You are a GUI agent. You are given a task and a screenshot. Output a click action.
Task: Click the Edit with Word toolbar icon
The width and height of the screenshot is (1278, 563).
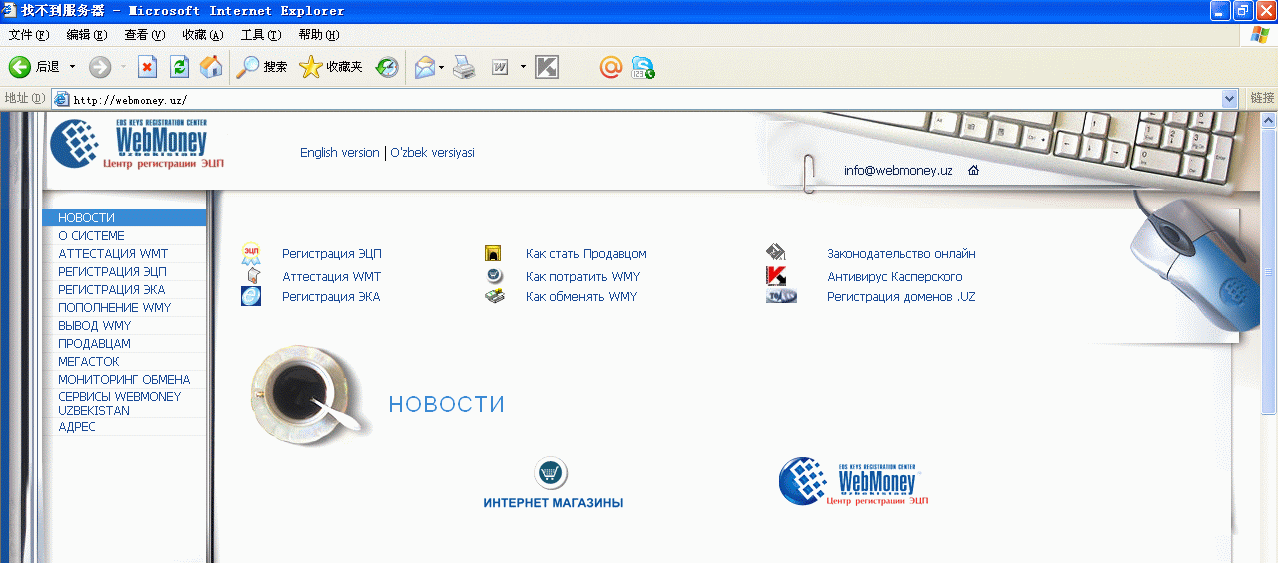[x=500, y=68]
